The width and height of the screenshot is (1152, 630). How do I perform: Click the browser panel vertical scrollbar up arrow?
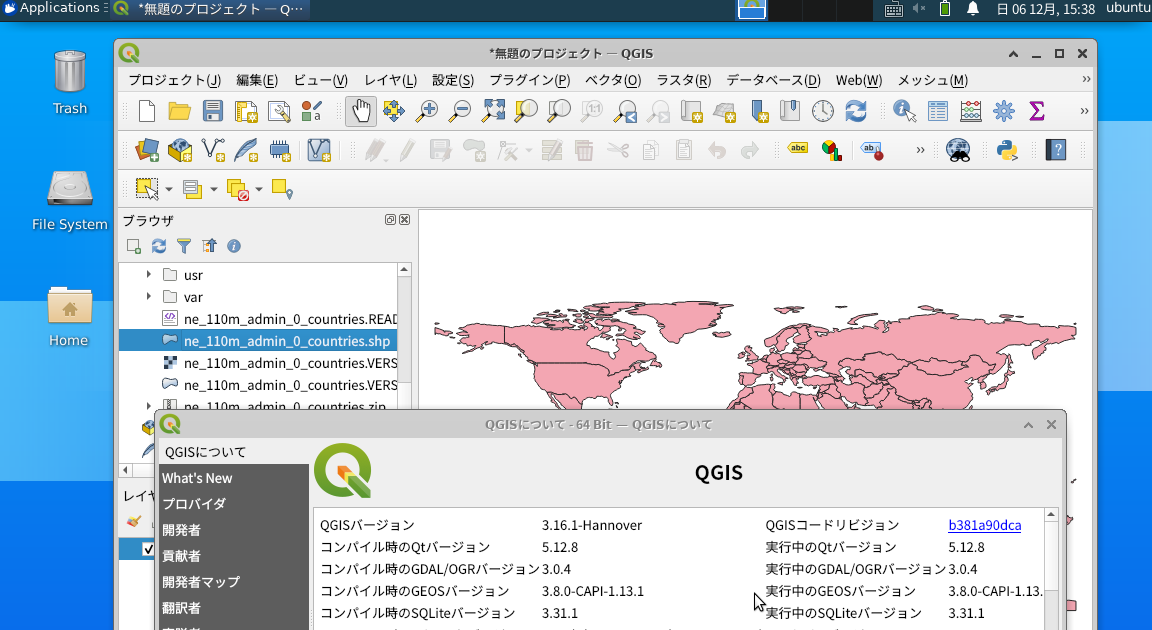(x=404, y=269)
